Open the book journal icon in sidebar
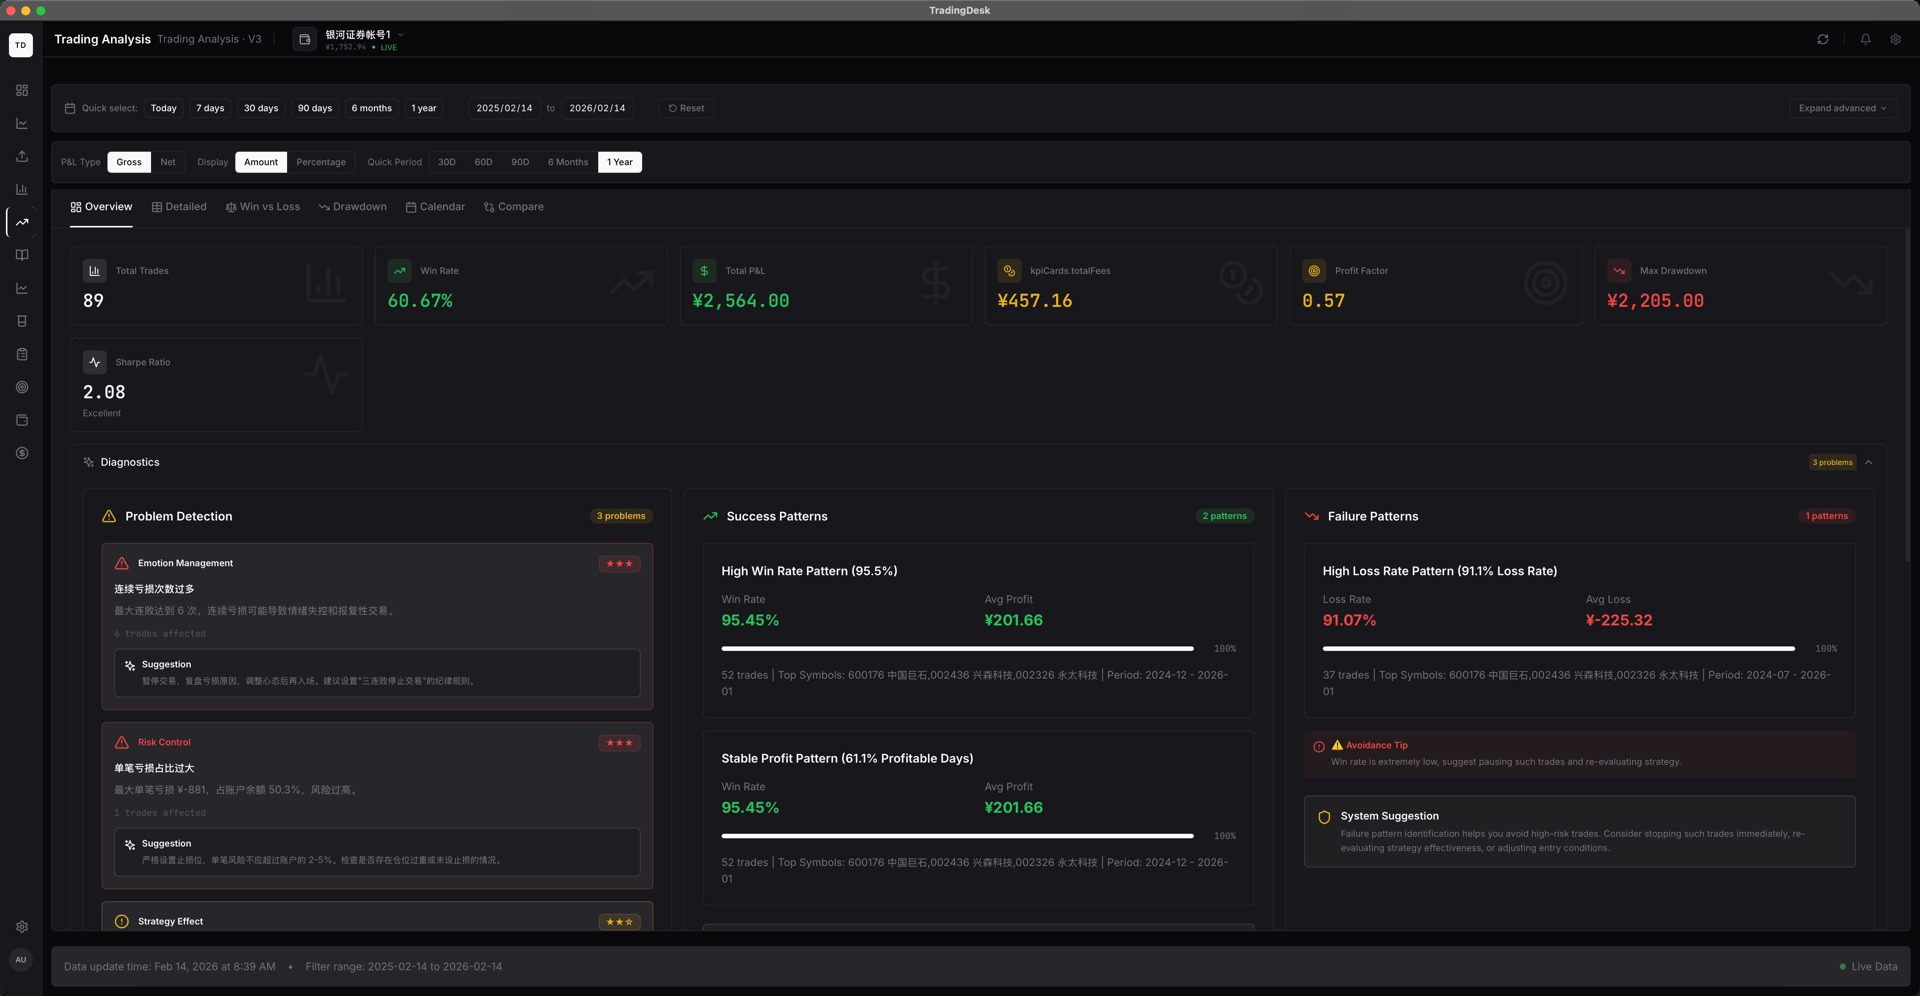Image resolution: width=1920 pixels, height=996 pixels. point(21,255)
